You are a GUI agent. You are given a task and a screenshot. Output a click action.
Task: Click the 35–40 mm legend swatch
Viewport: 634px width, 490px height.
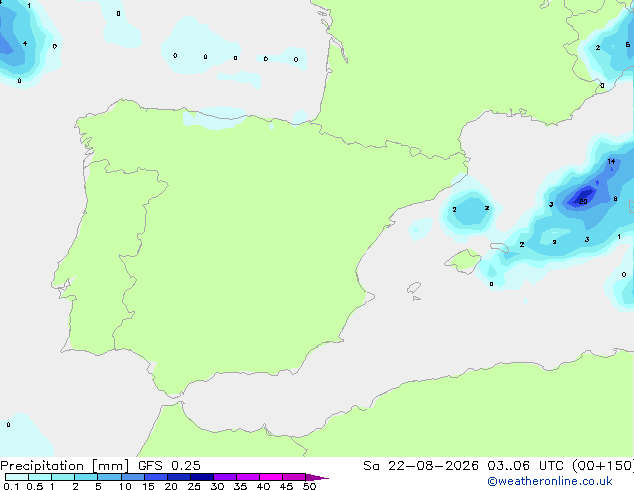pos(247,477)
